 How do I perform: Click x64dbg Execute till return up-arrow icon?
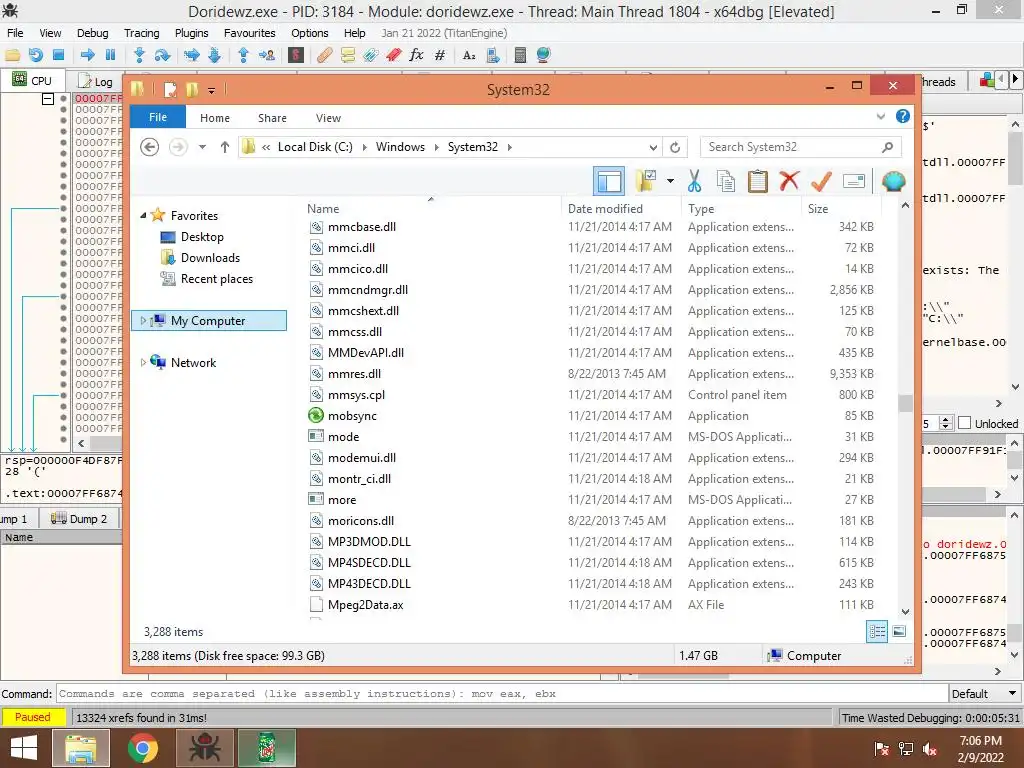pyautogui.click(x=244, y=56)
